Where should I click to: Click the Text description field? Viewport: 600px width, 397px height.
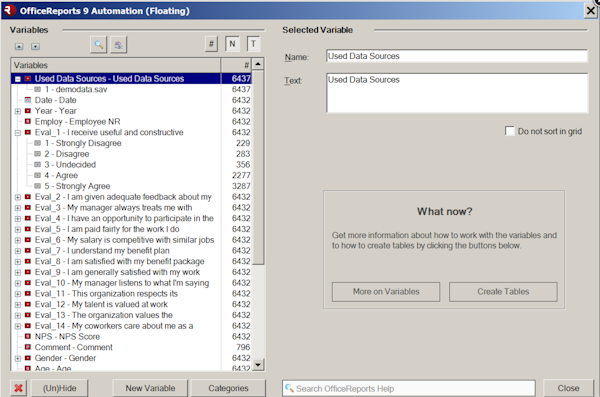click(457, 93)
